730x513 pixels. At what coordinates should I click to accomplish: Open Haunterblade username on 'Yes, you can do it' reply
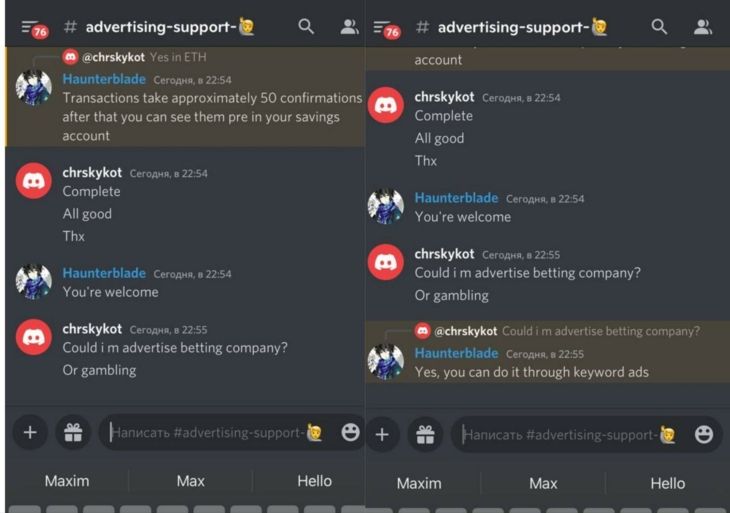tap(456, 353)
